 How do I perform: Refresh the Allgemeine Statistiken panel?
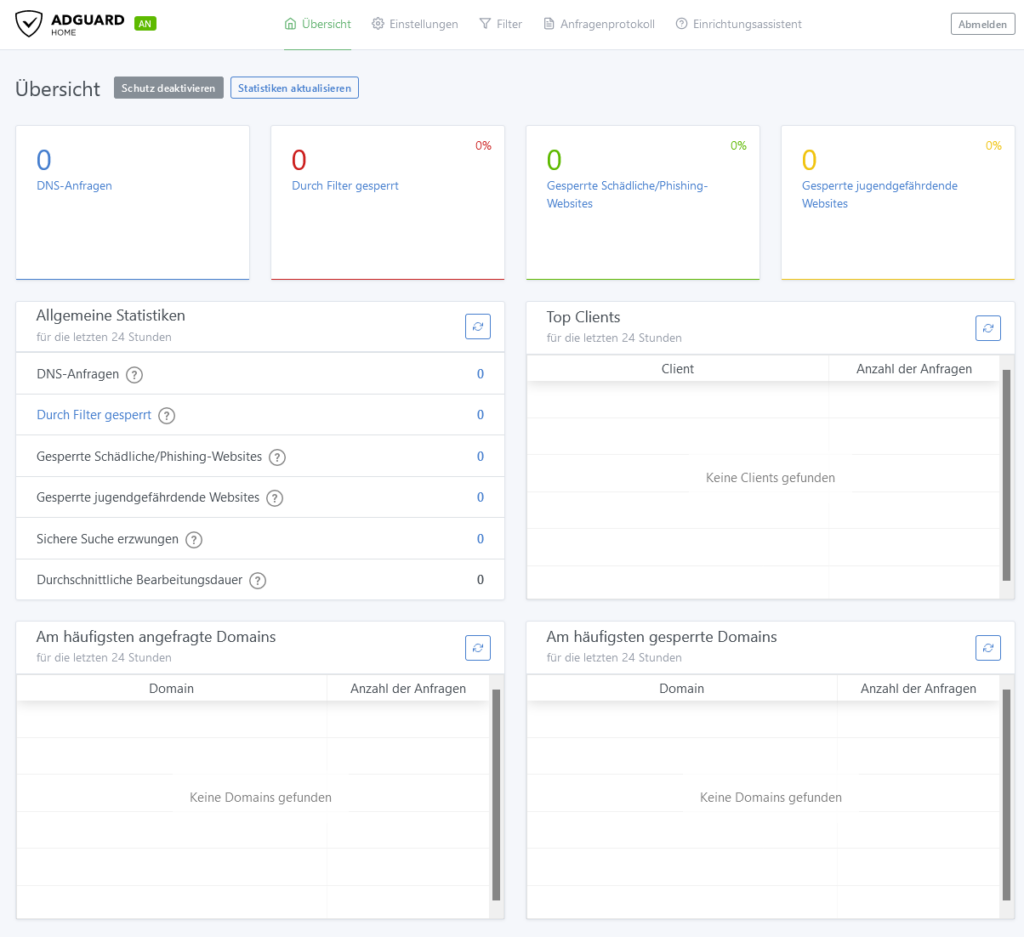click(x=478, y=326)
